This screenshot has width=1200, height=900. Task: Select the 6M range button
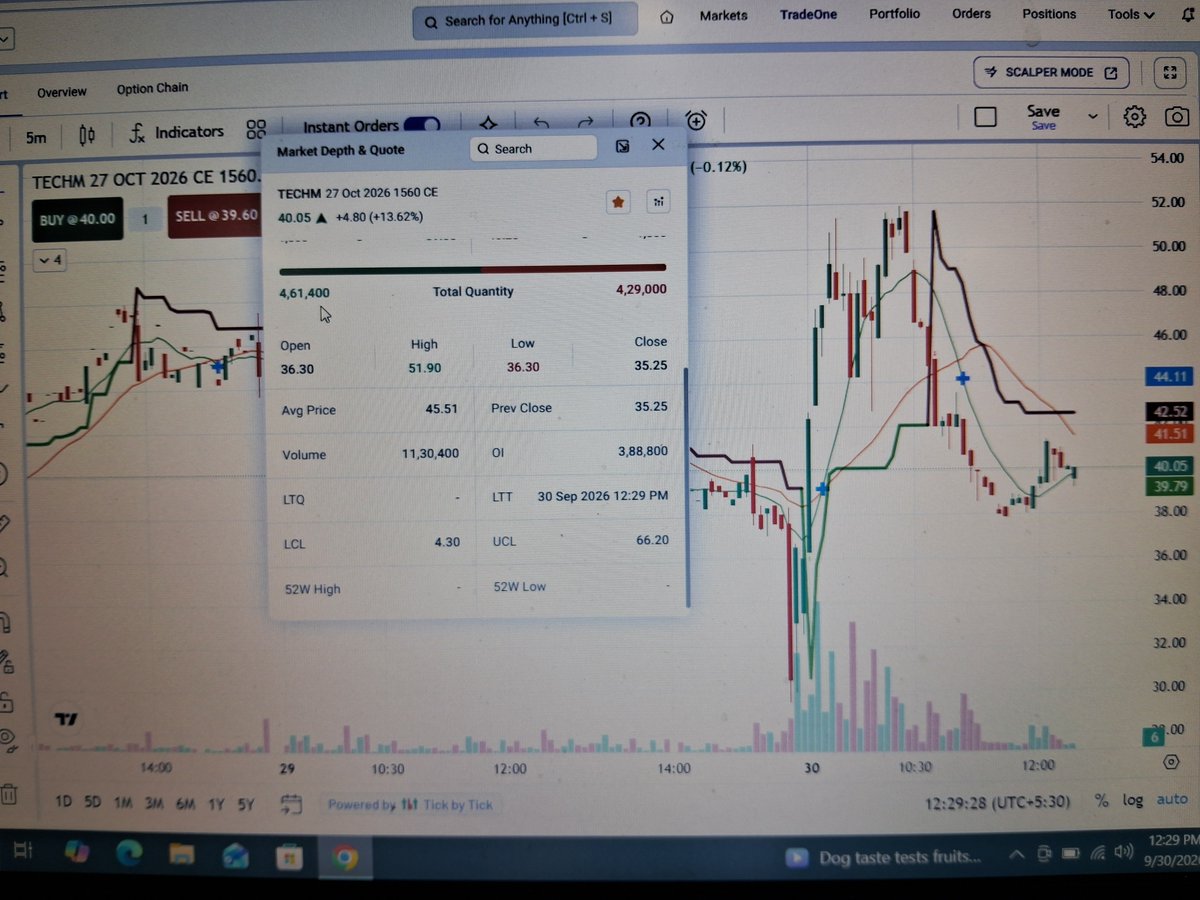click(185, 803)
